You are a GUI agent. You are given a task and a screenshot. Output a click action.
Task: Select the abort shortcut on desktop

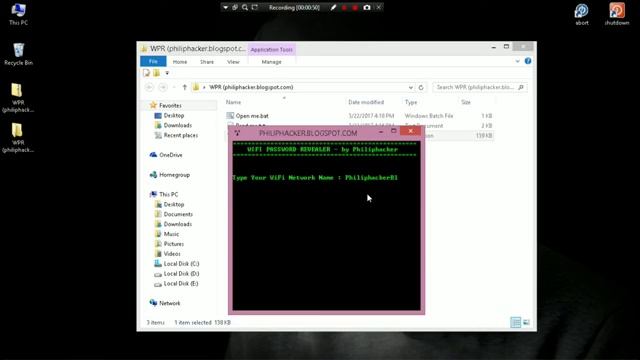pyautogui.click(x=582, y=14)
